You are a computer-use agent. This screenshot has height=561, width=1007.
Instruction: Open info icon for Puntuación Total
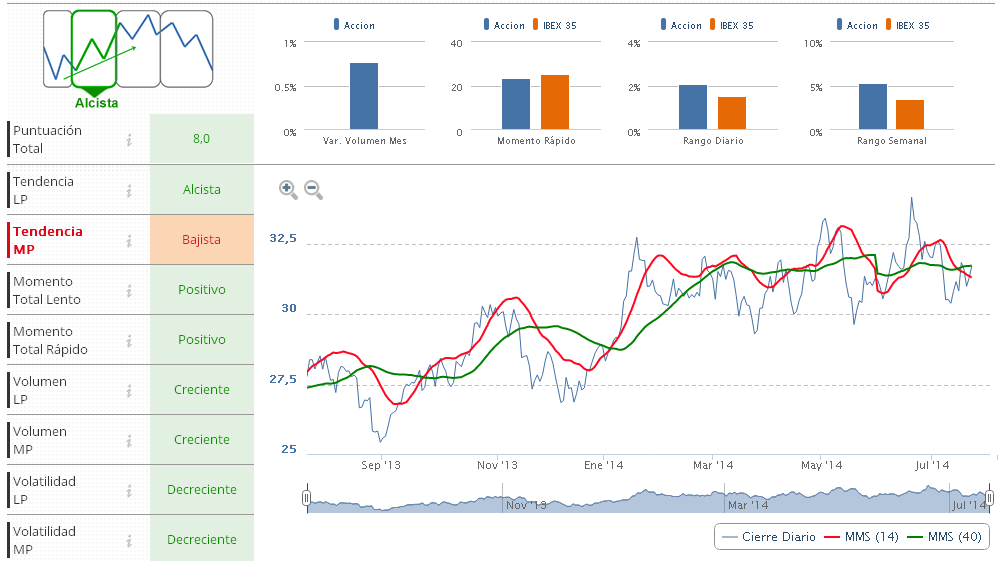[x=129, y=140]
